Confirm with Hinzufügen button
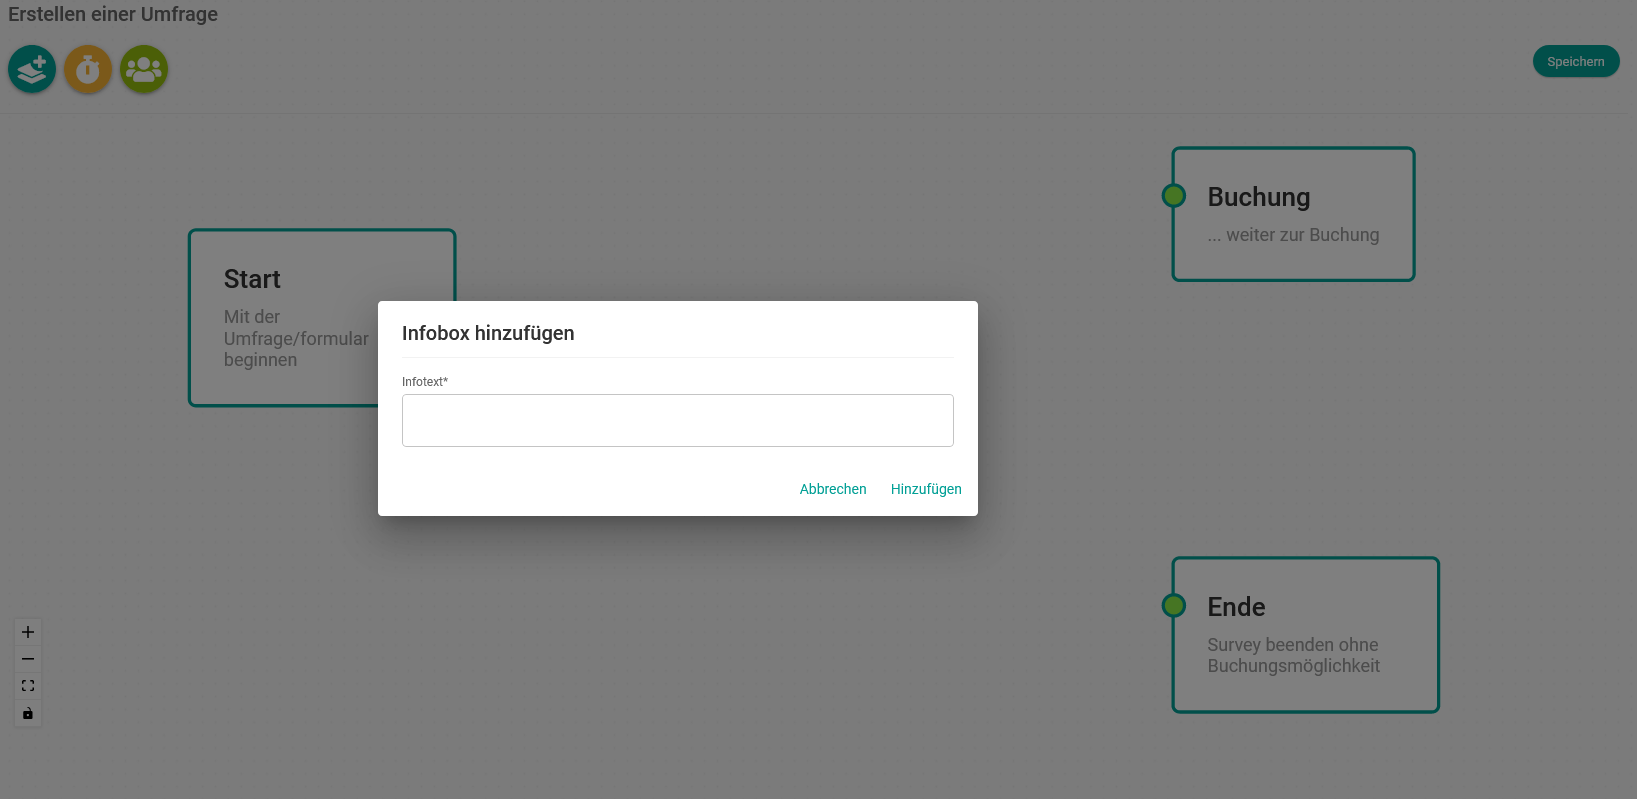 click(x=926, y=489)
